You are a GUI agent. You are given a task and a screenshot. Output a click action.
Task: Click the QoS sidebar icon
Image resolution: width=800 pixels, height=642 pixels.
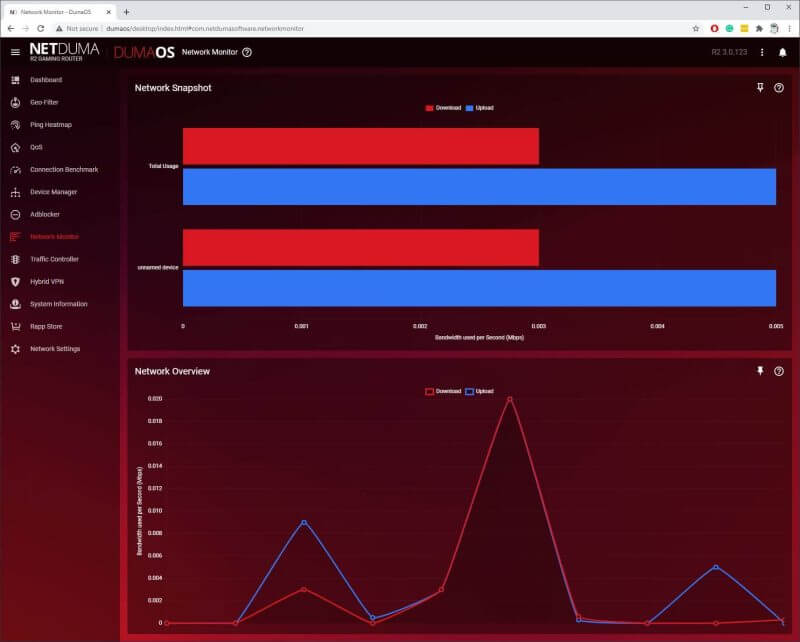15,147
